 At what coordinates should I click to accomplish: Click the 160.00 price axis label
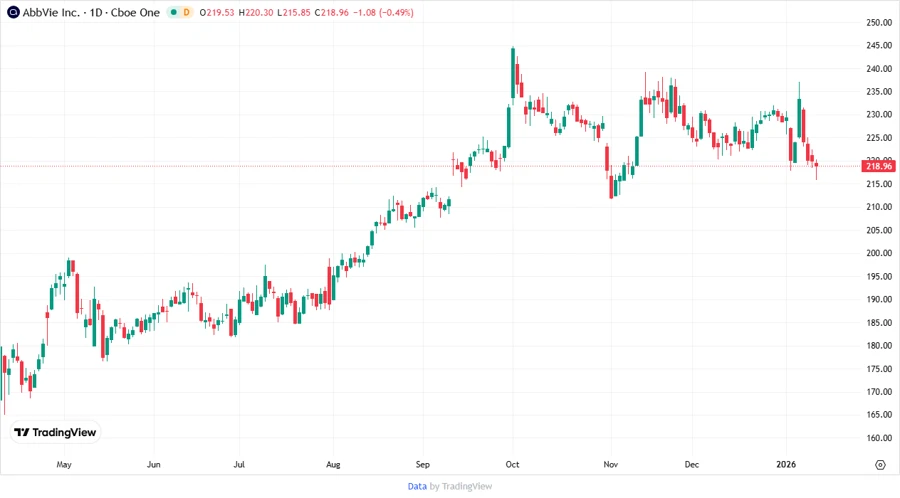pyautogui.click(x=879, y=438)
